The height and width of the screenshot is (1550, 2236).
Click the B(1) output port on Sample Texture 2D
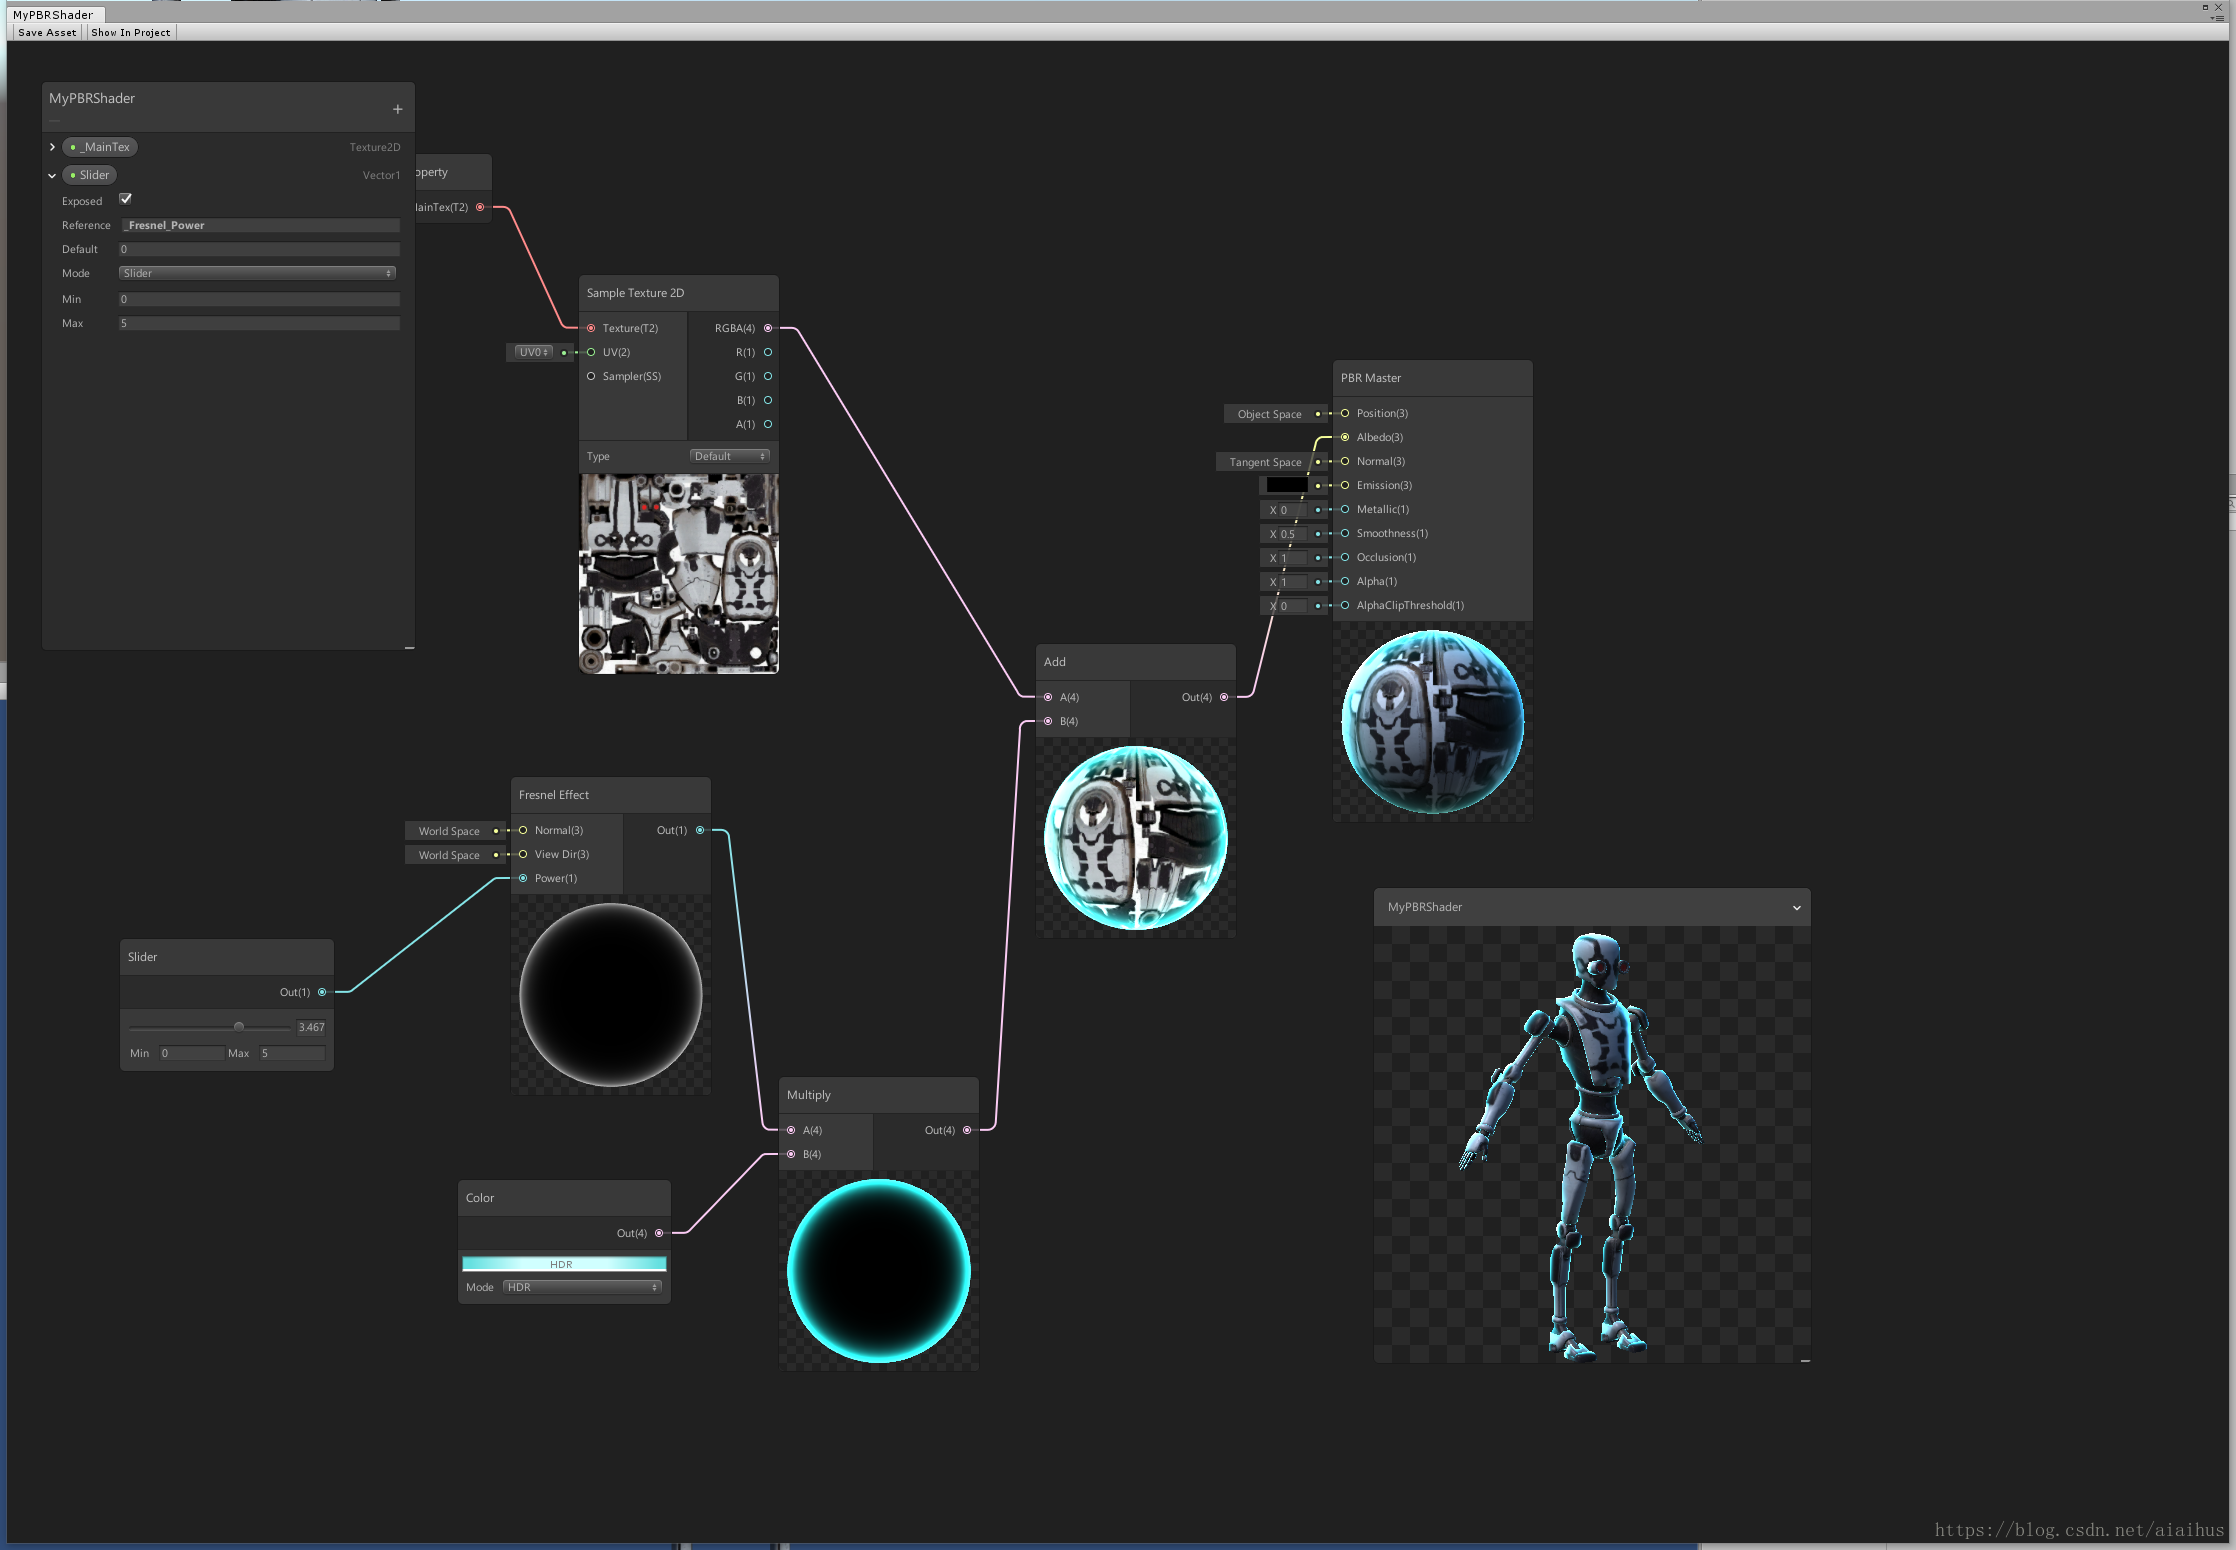tap(768, 400)
